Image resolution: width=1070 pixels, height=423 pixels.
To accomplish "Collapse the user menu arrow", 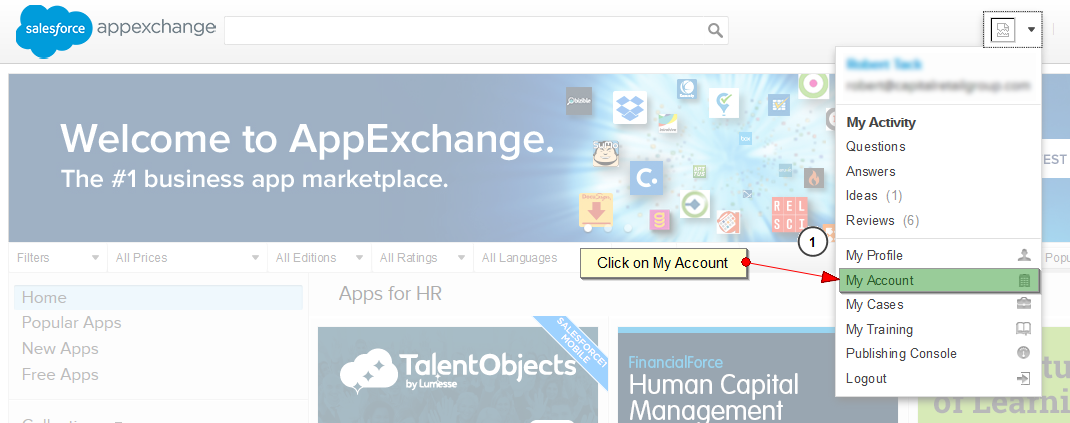I will click(1031, 30).
